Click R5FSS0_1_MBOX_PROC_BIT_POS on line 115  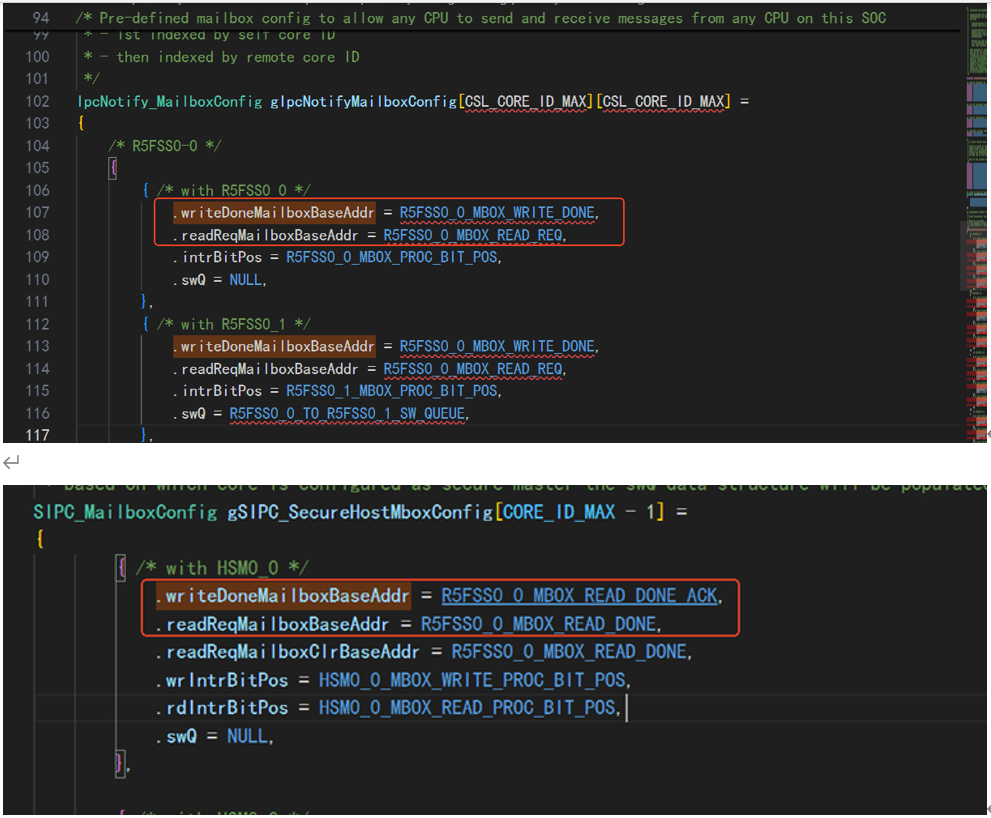(392, 391)
